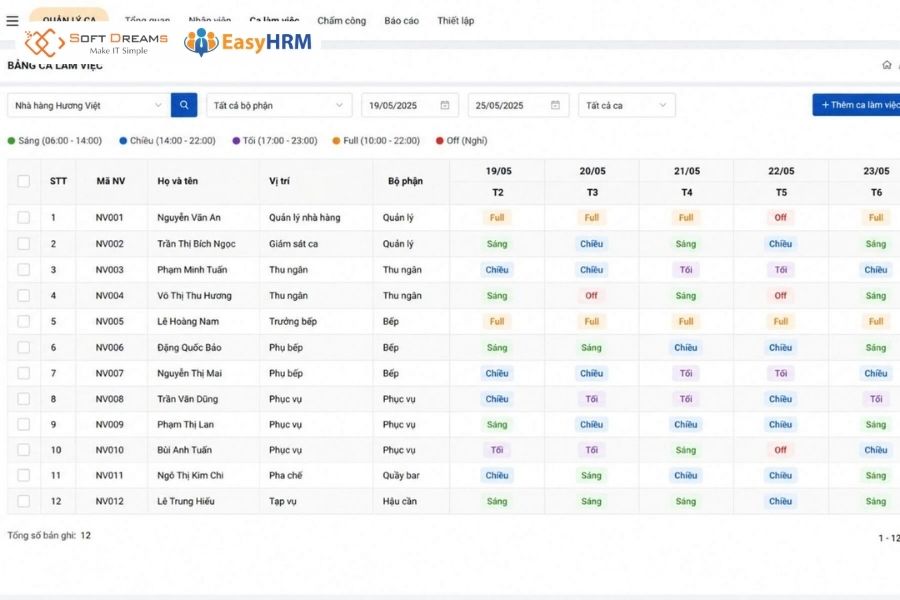Screen dimensions: 900x600
Task: Open calendar icon for 19/05/2025 field
Action: click(x=445, y=105)
